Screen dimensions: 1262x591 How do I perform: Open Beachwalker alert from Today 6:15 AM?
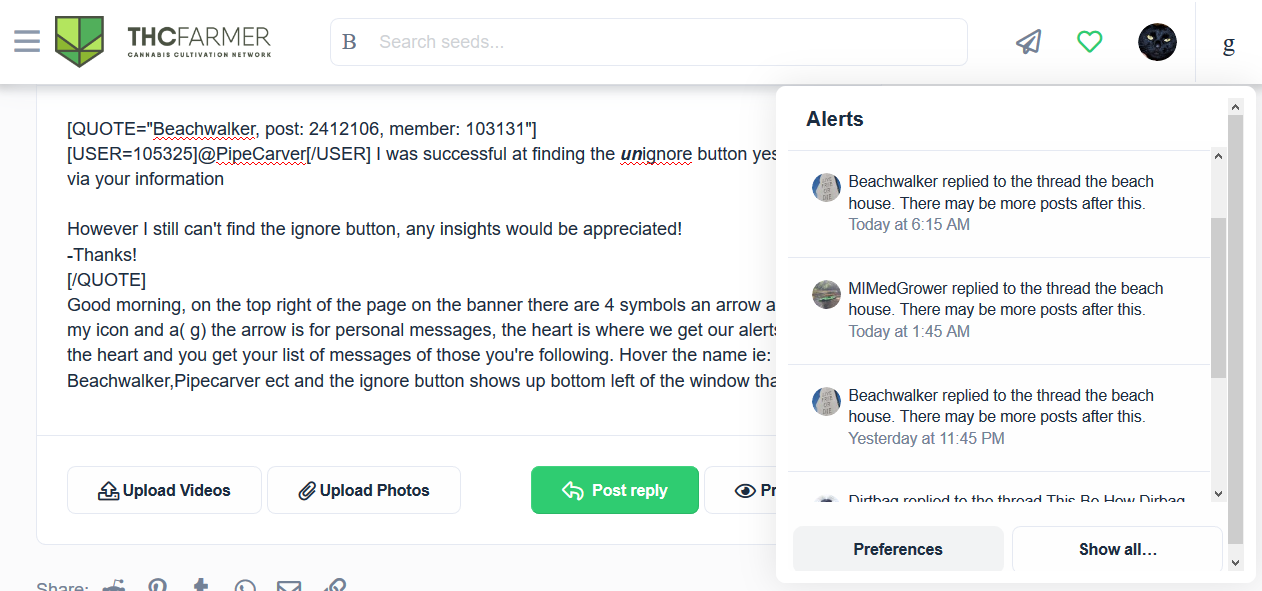pyautogui.click(x=999, y=203)
